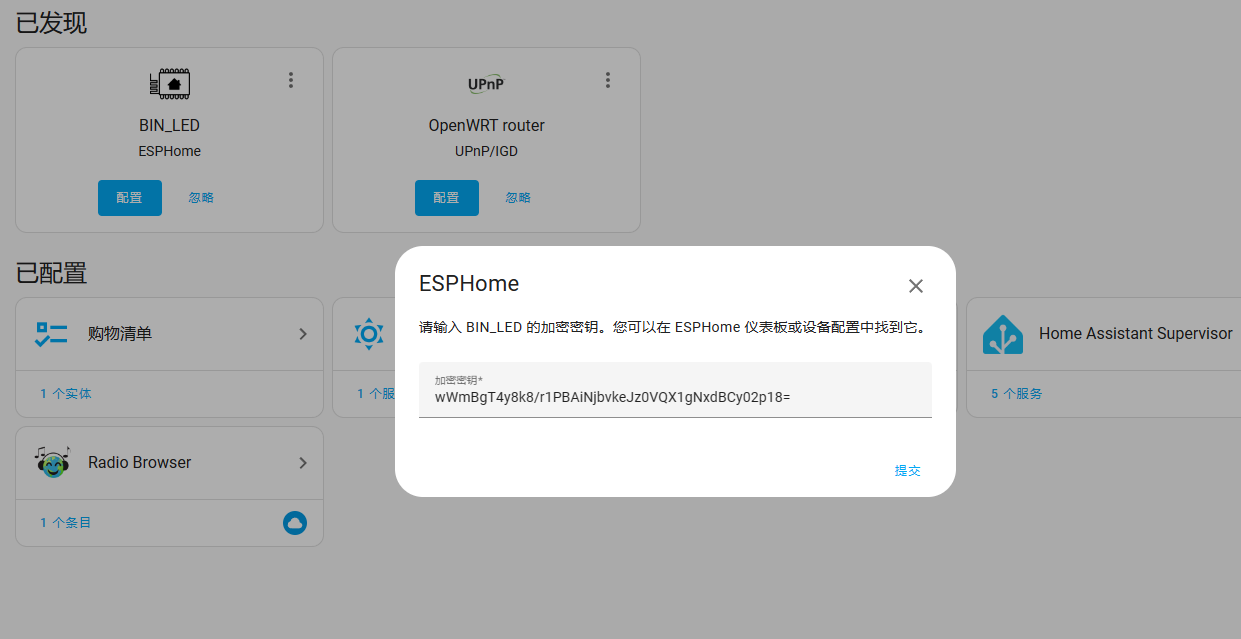Click the Radio Browser integration title
1241x639 pixels.
click(140, 463)
